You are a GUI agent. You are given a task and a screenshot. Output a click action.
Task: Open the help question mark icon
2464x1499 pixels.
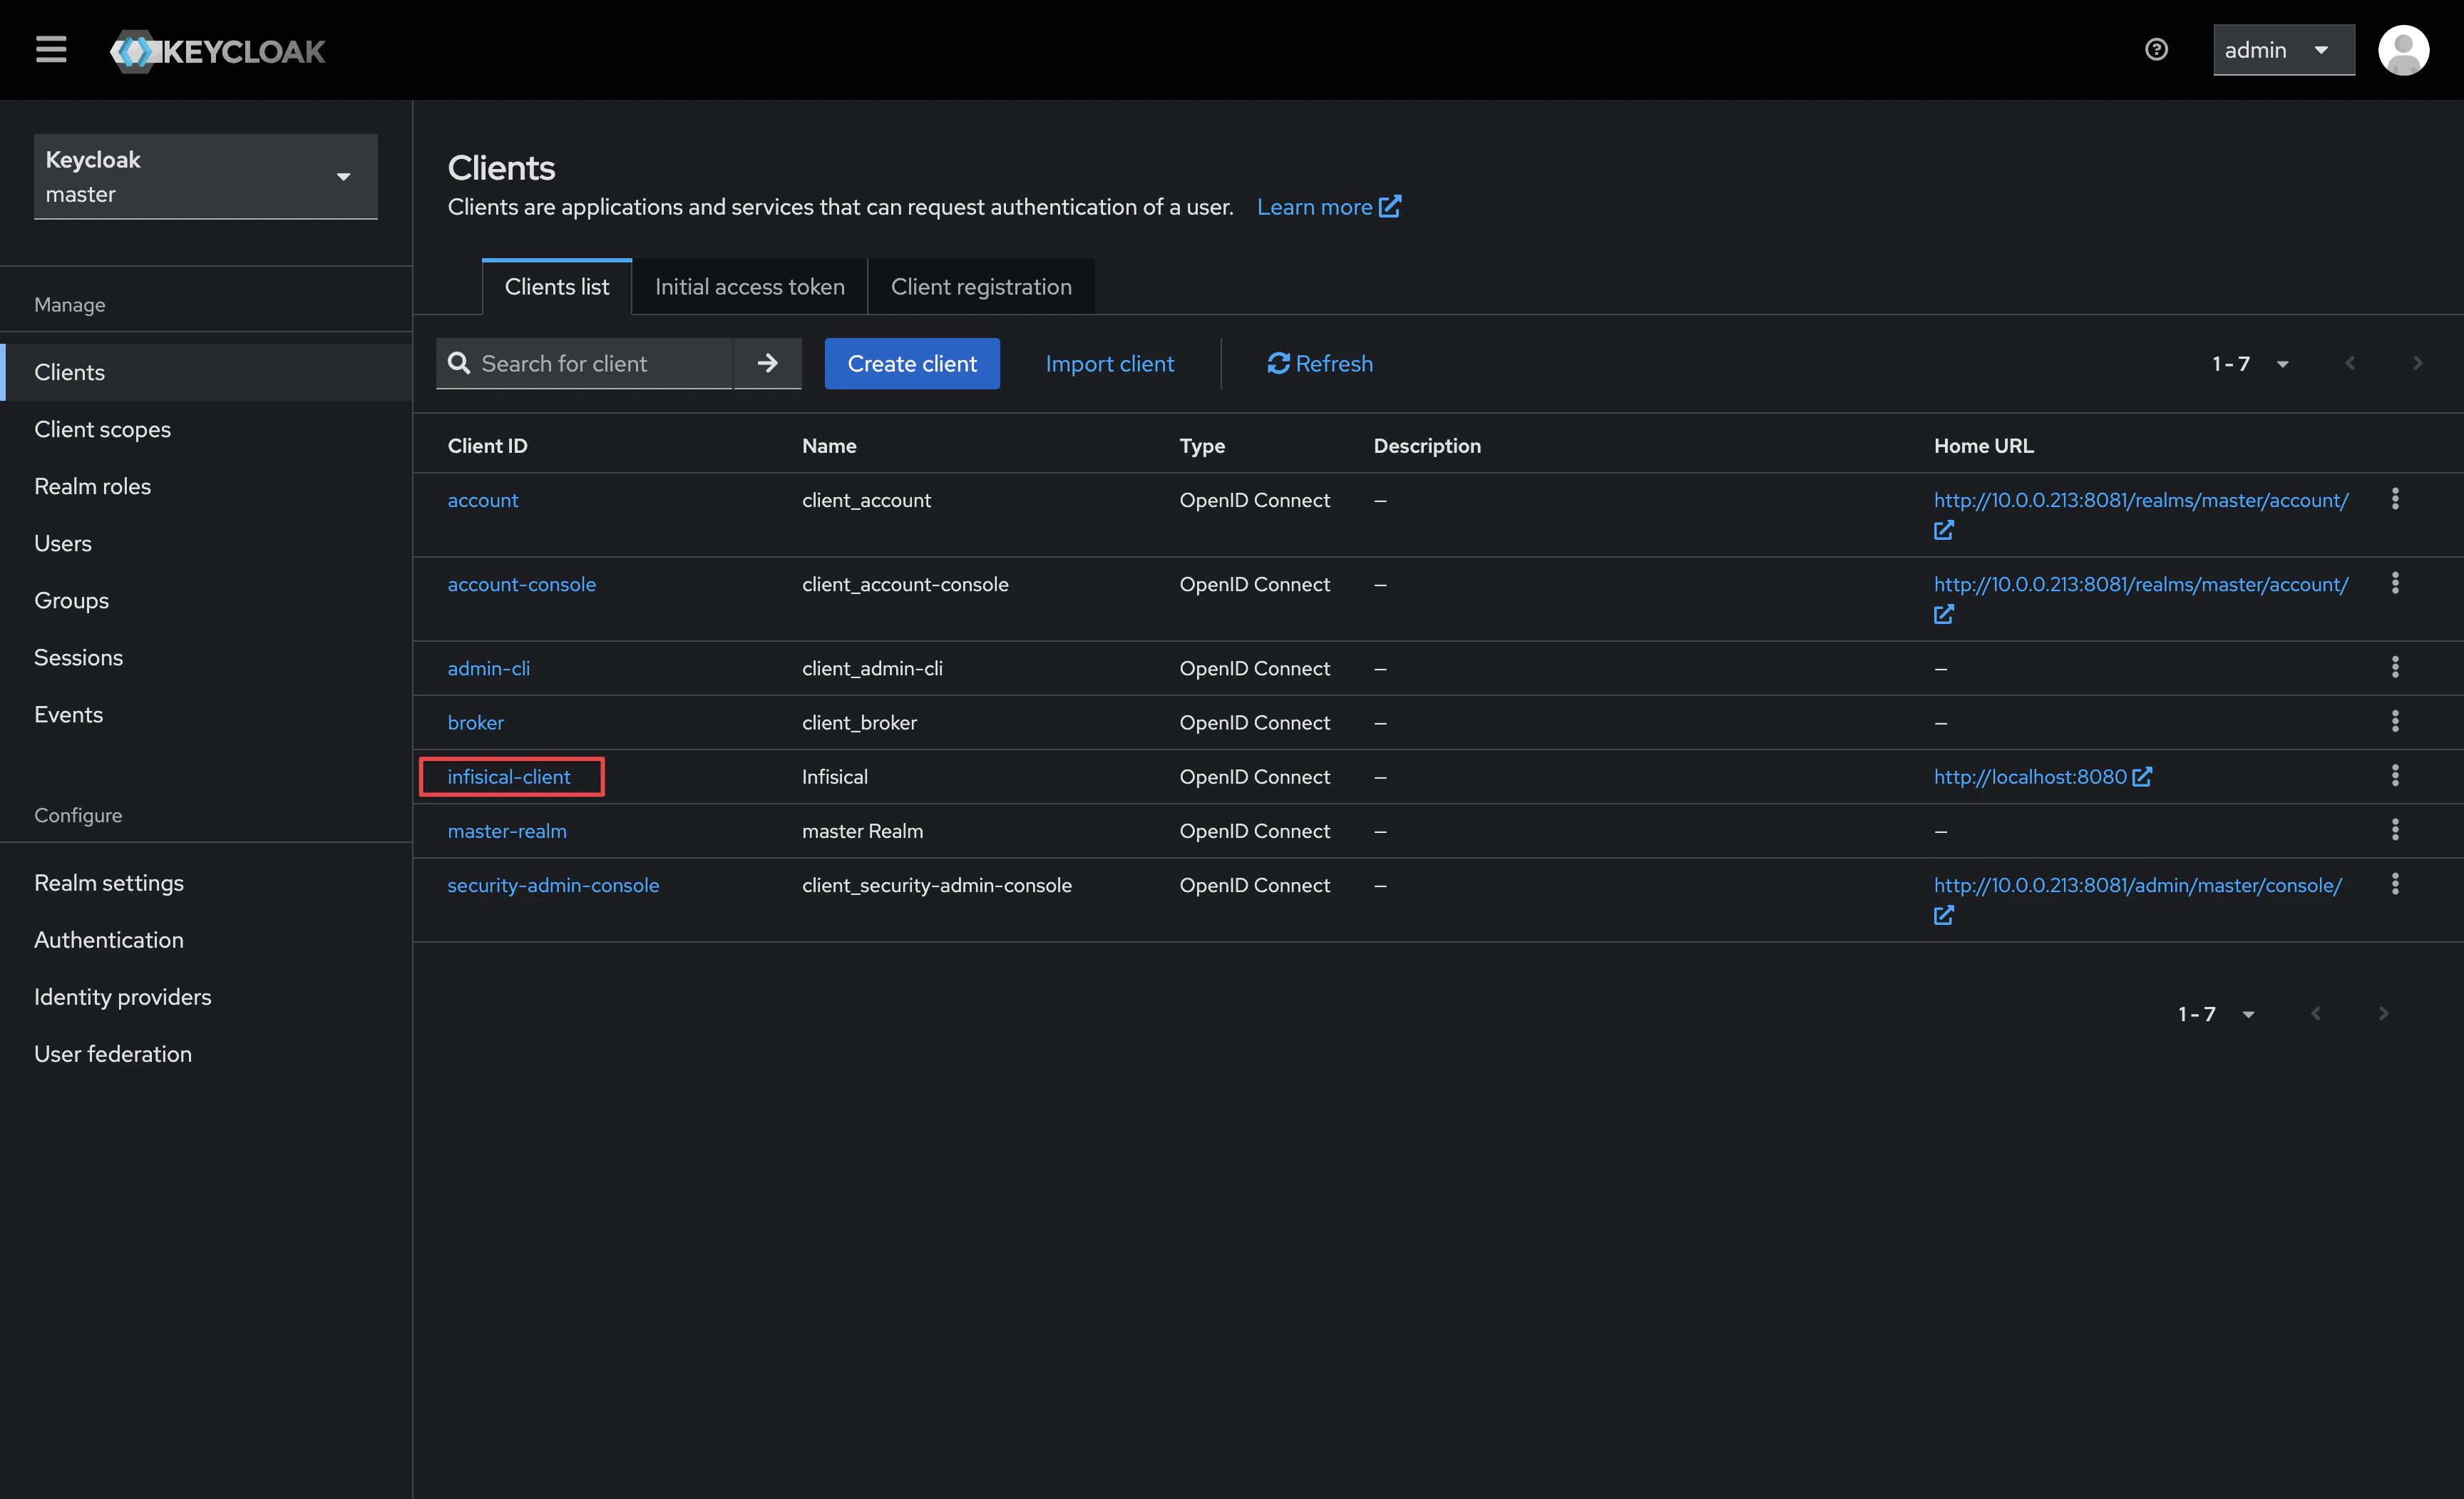click(x=2156, y=50)
